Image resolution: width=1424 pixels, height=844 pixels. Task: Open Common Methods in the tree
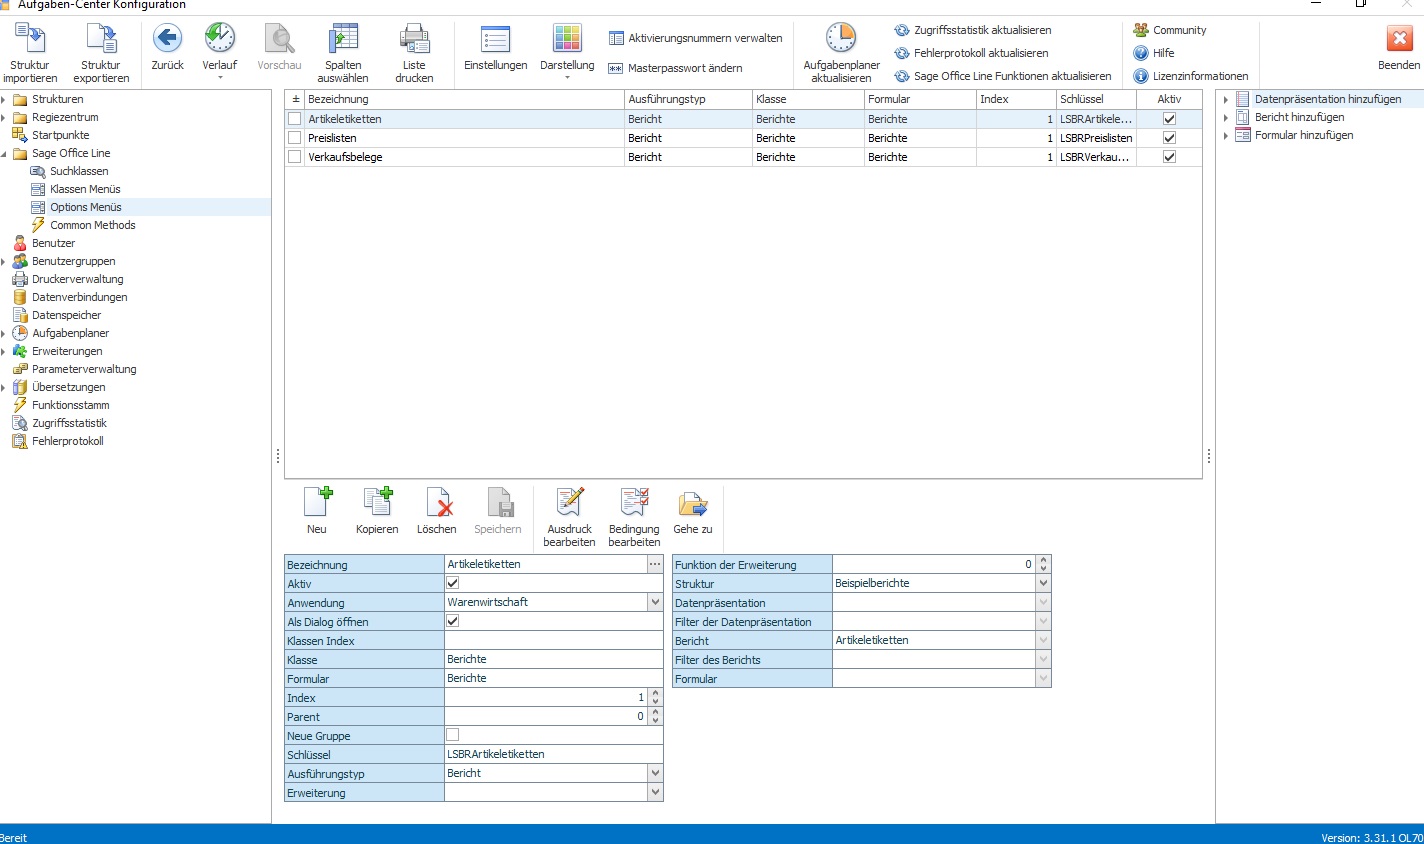[93, 225]
